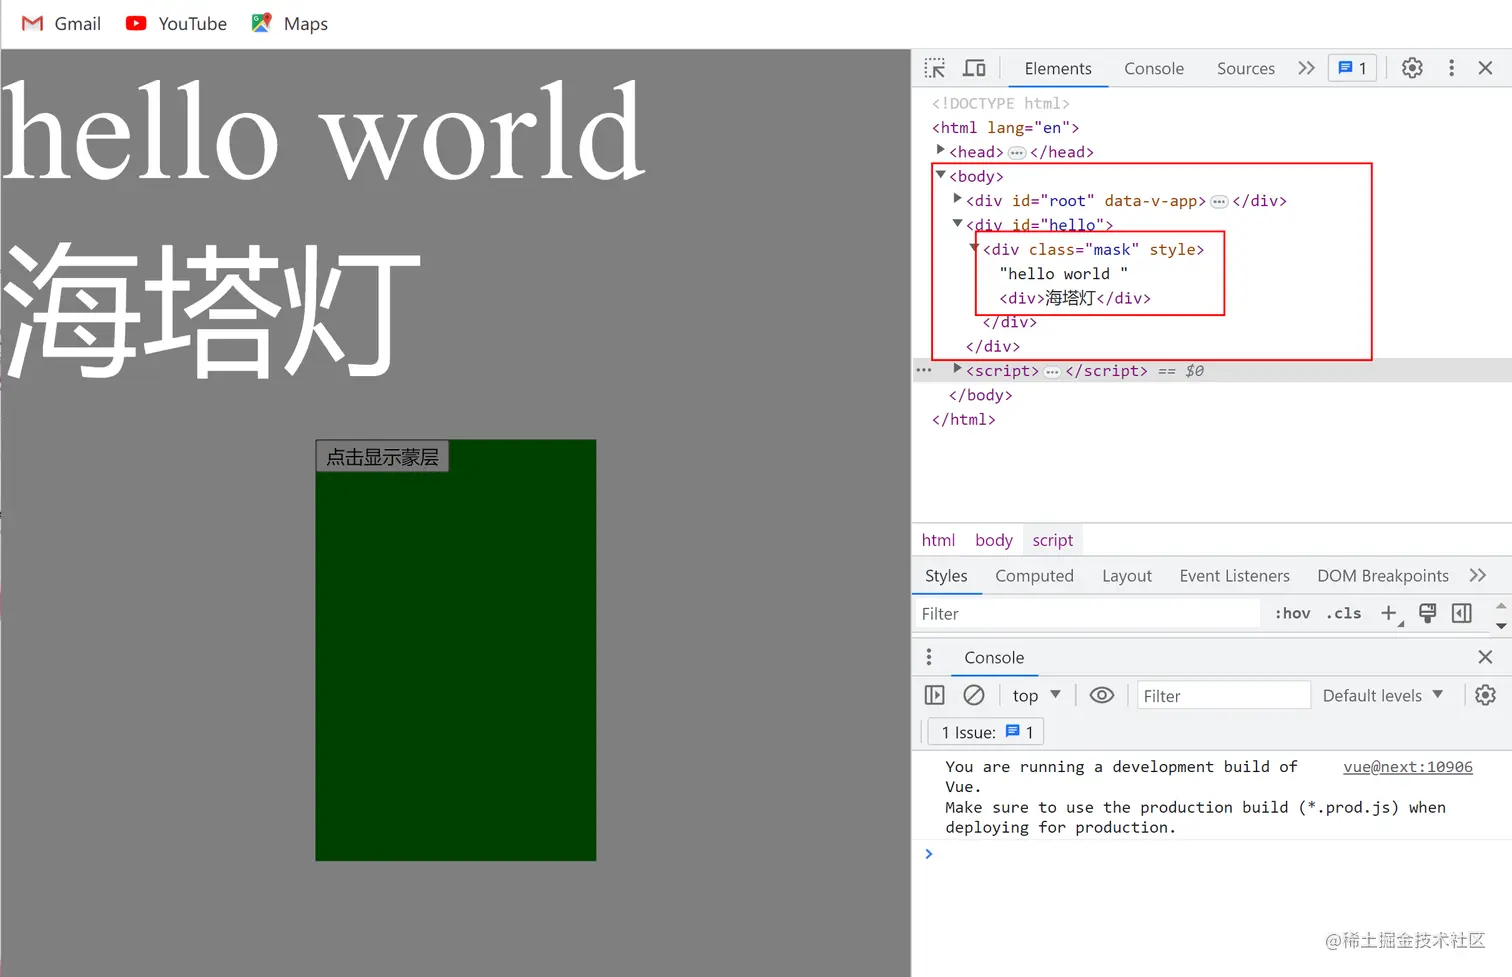Open the DOM Breakpoints pane tab
Image resolution: width=1512 pixels, height=977 pixels.
point(1383,576)
